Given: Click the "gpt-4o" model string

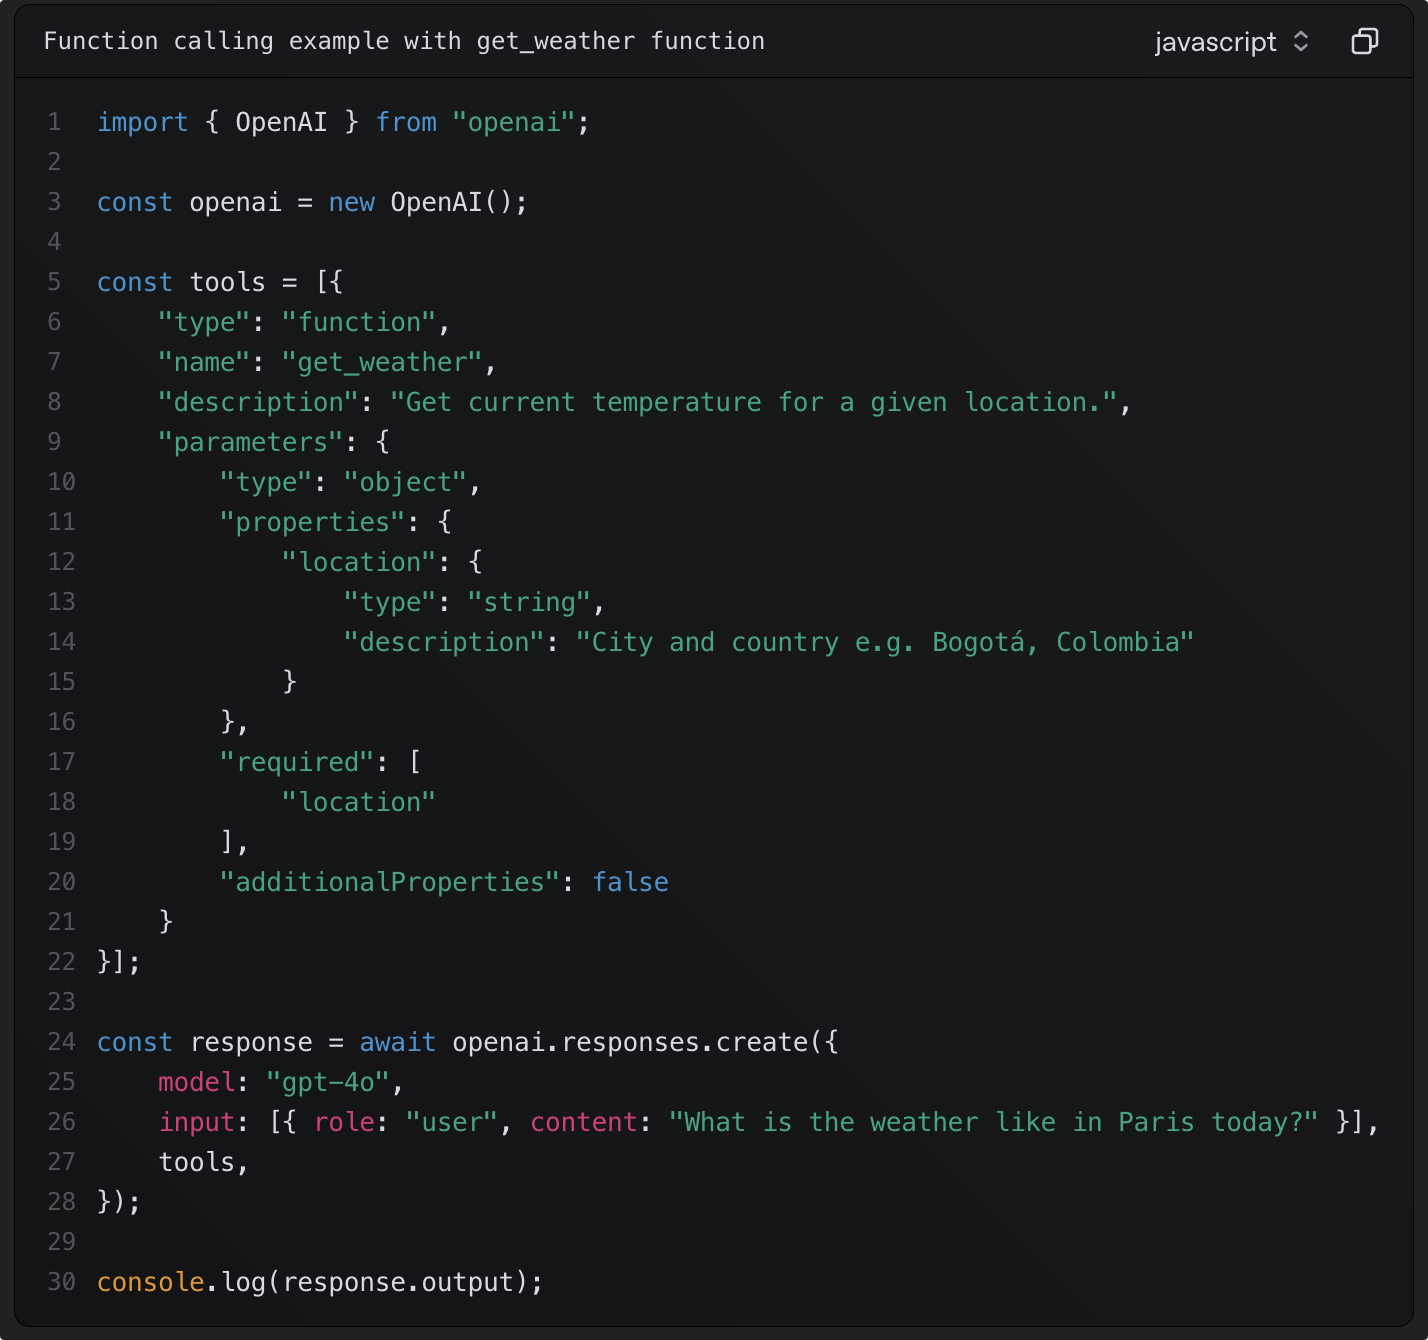Looking at the screenshot, I should pos(328,1082).
